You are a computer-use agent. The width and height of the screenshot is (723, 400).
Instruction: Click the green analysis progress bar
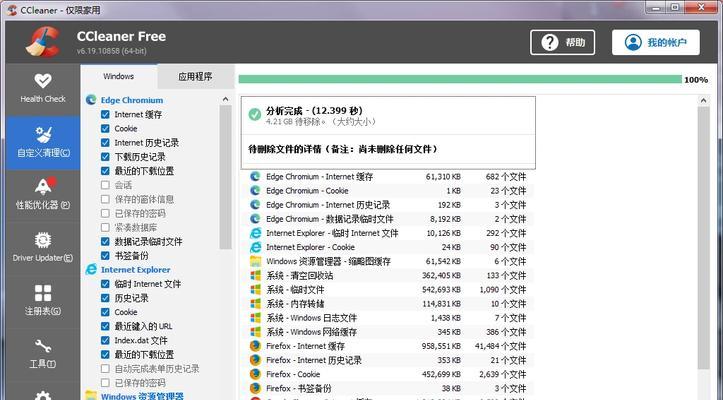[460, 79]
